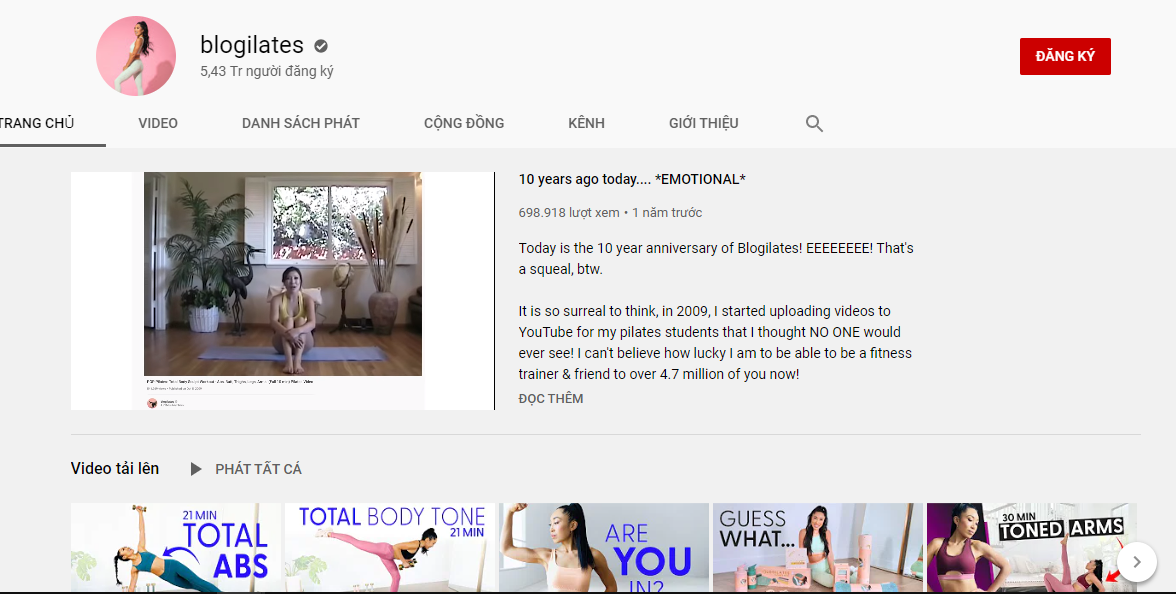Screen dimensions: 1176x594
Task: Click the play icon beside PHÁT TẤT CẢ
Action: coord(196,470)
